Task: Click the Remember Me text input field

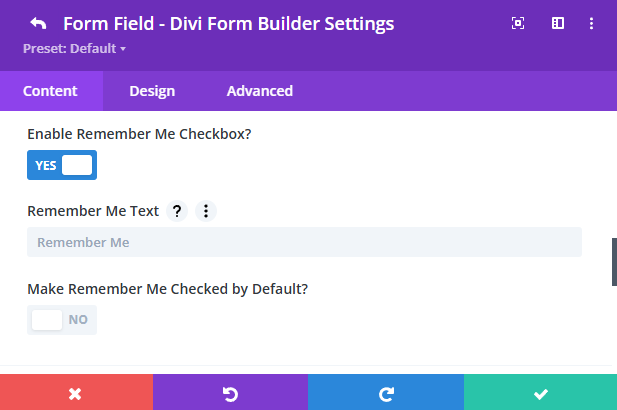Action: tap(304, 242)
